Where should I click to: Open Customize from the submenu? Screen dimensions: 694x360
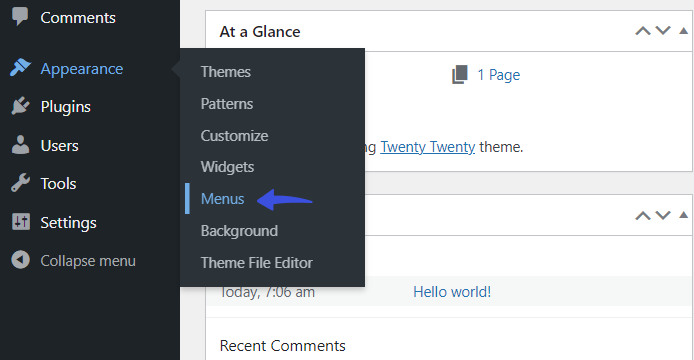(x=234, y=135)
